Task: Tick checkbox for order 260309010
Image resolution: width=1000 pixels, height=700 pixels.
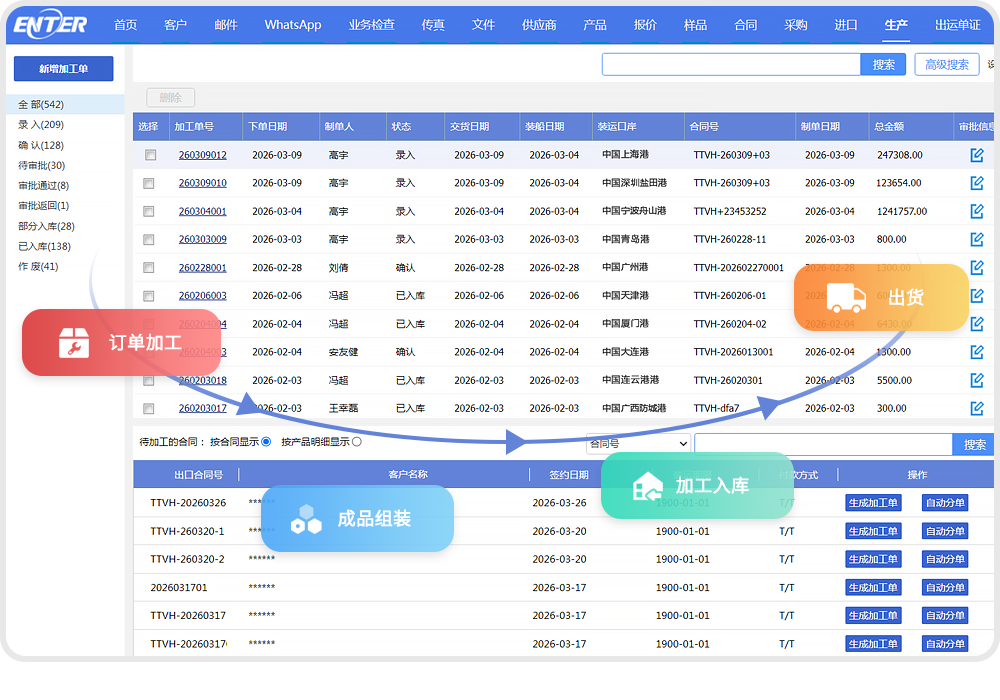Action: (149, 184)
